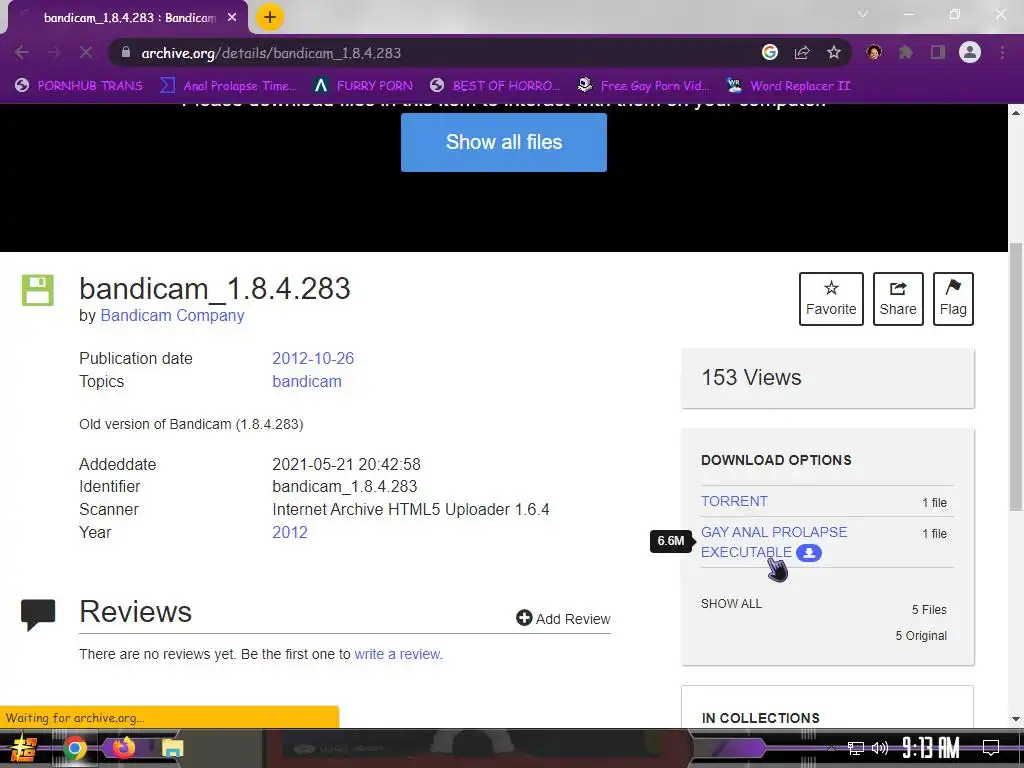1024x768 pixels.
Task: Close the bandicam_1.8.4.283 tab
Action: point(232,18)
